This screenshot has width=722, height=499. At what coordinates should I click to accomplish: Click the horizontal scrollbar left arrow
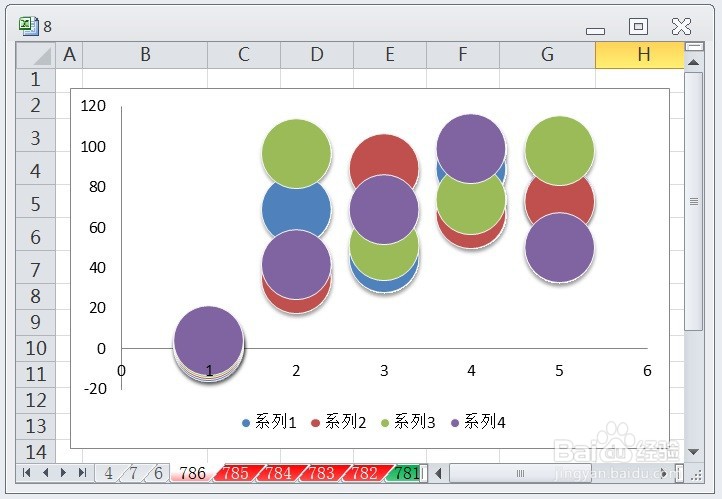438,473
